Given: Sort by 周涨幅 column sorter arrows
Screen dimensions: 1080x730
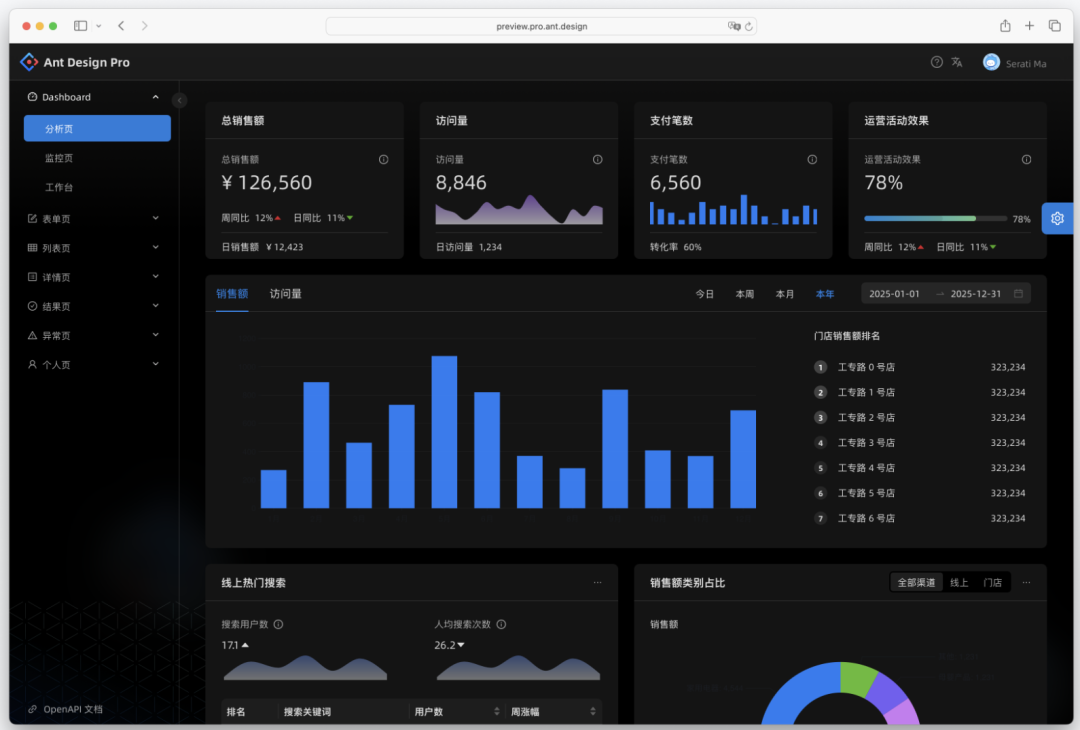Looking at the screenshot, I should coord(592,711).
